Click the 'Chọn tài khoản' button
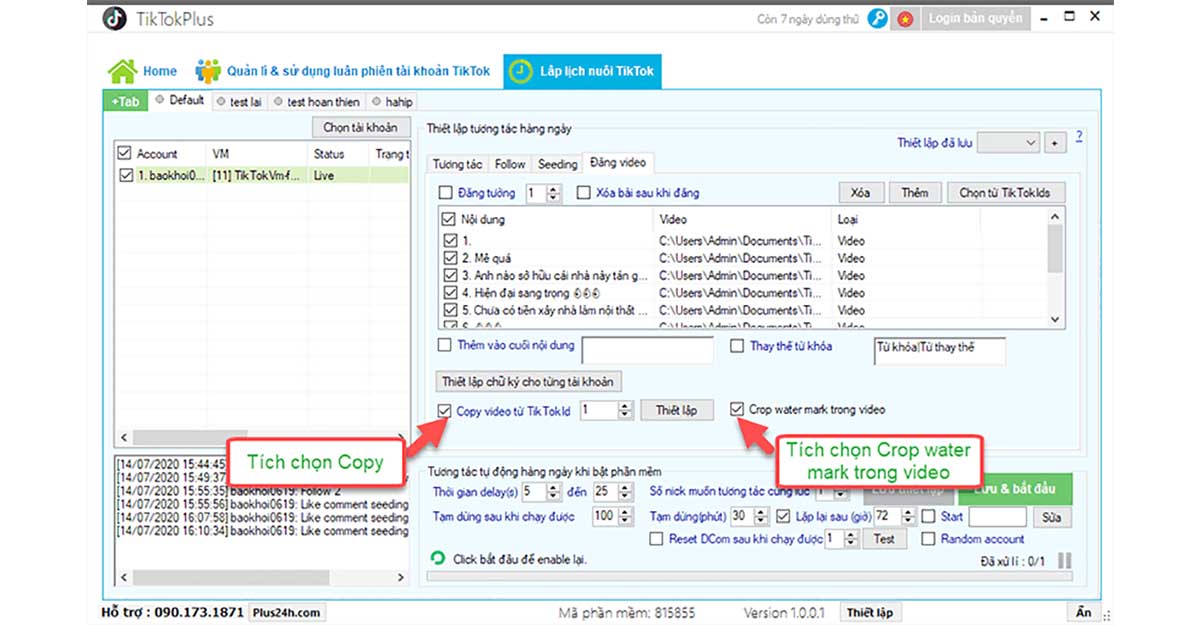Image resolution: width=1200 pixels, height=625 pixels. pos(360,127)
